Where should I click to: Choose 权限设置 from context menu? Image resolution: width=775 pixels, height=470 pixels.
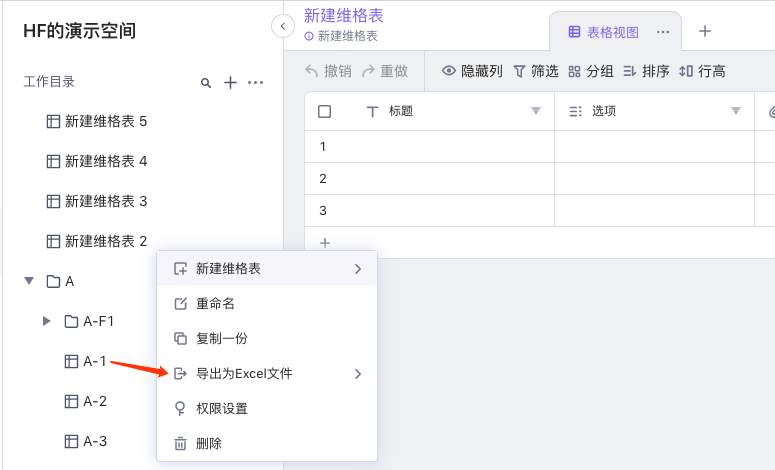[267, 409]
